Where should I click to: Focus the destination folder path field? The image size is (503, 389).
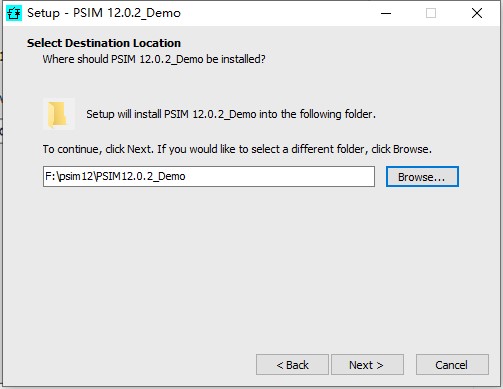tap(209, 176)
